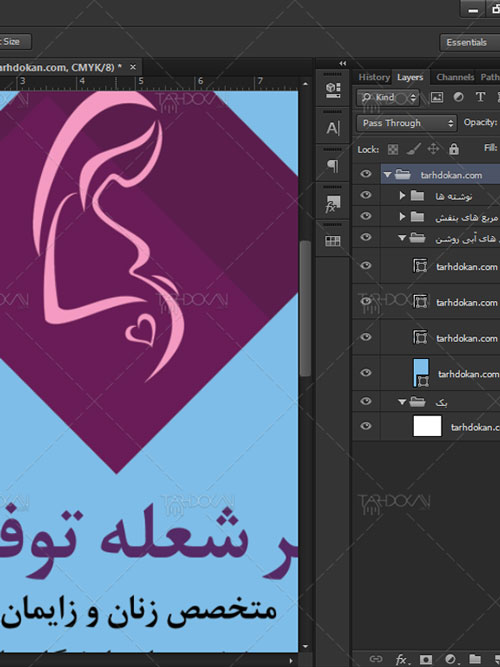This screenshot has height=667, width=500.
Task: Switch to the History tab
Action: [x=374, y=77]
